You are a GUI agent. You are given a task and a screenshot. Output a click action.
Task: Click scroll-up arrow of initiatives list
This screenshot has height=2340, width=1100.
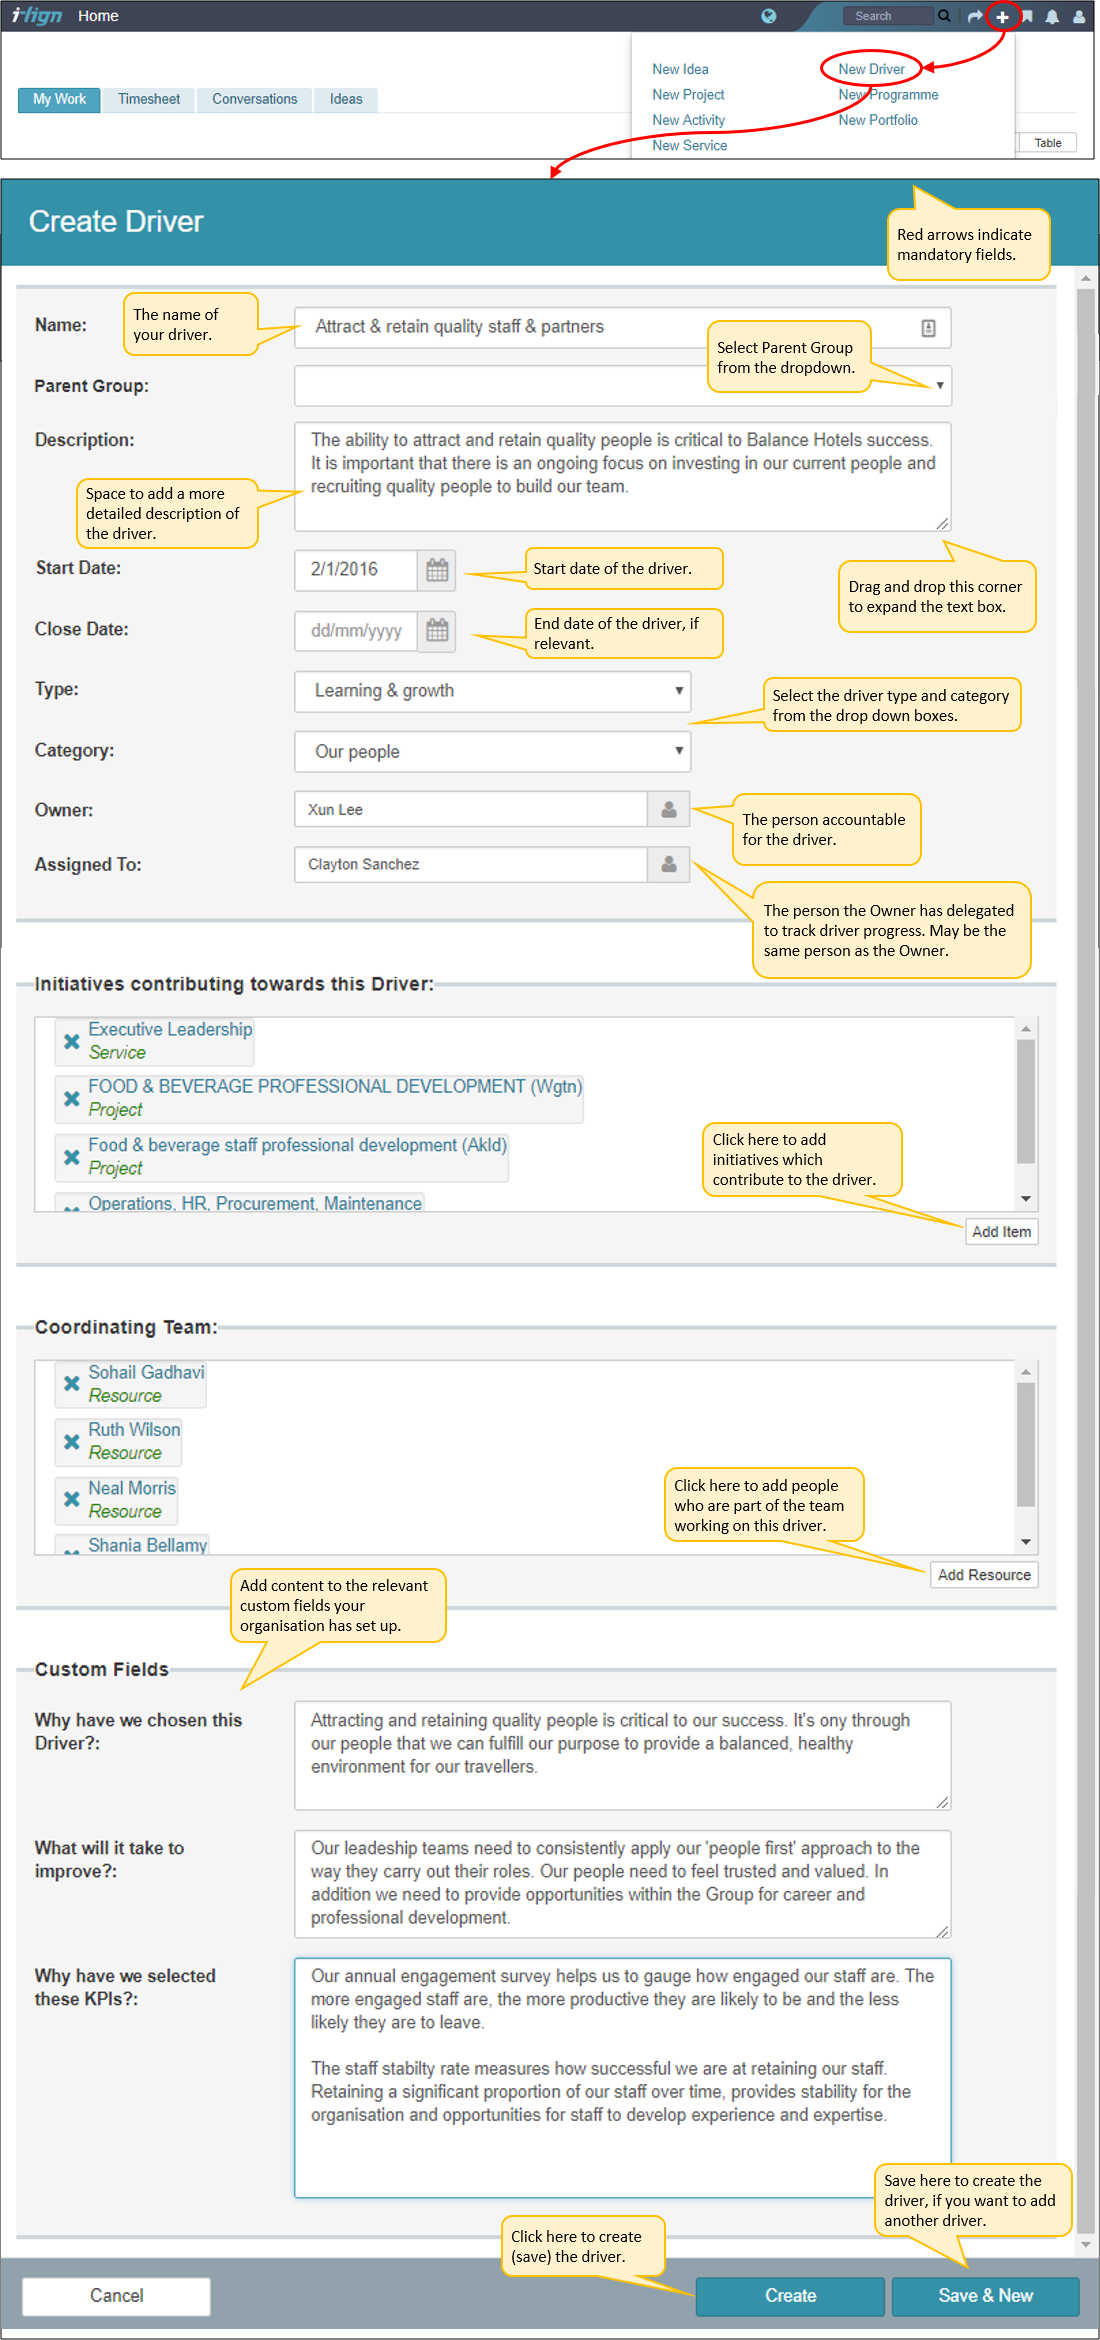[1025, 1028]
